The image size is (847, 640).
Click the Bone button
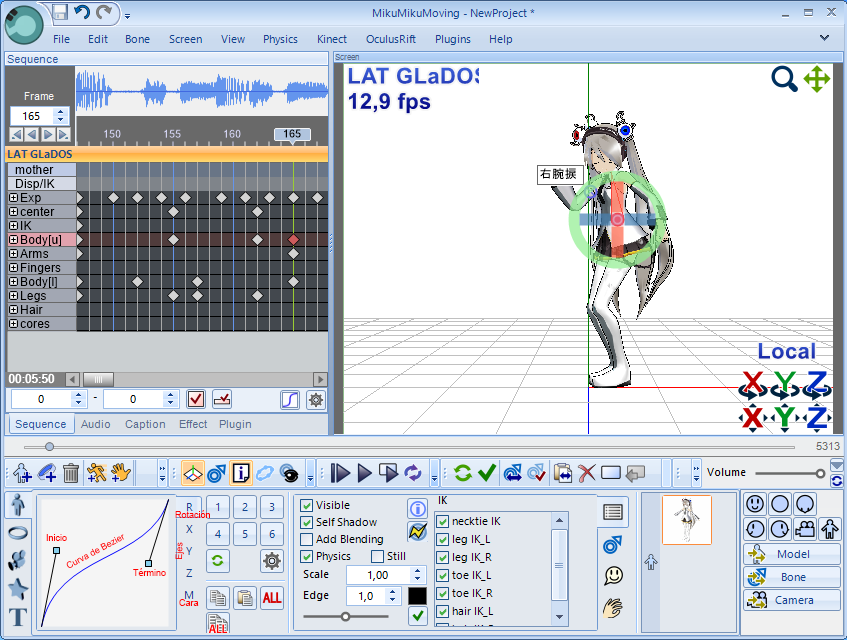coord(791,577)
